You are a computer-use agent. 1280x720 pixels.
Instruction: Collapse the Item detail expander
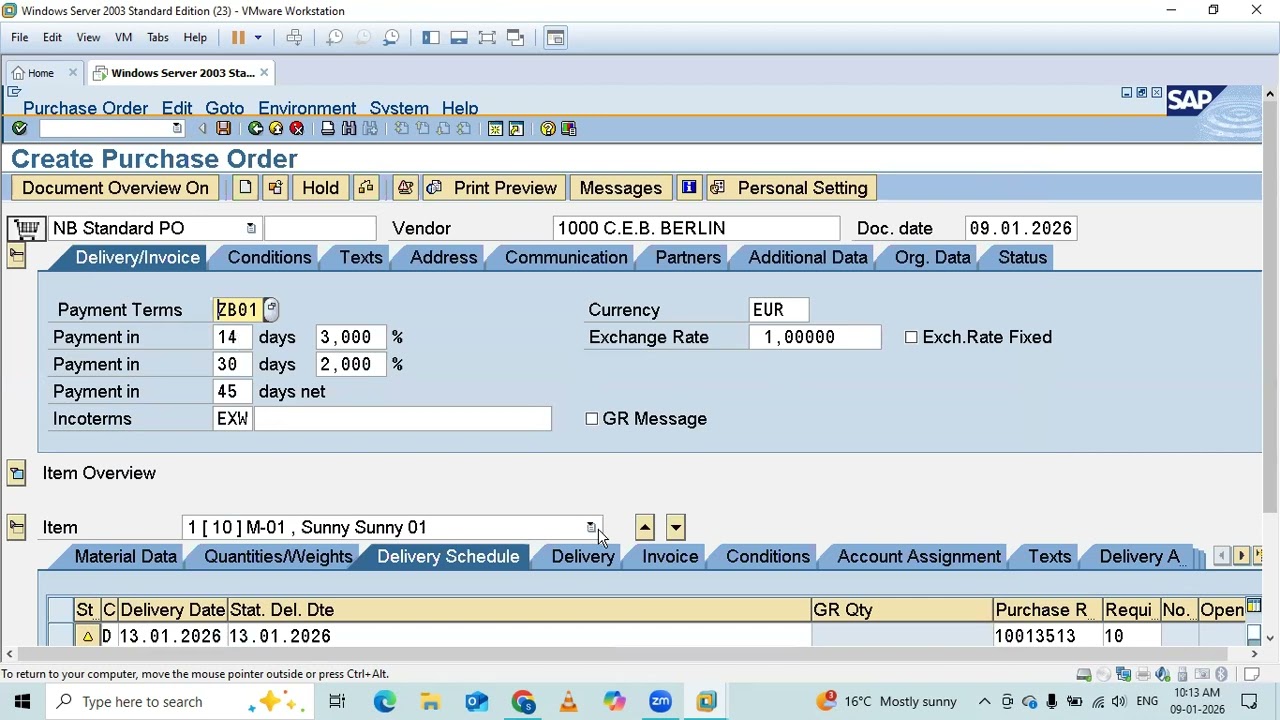point(16,527)
